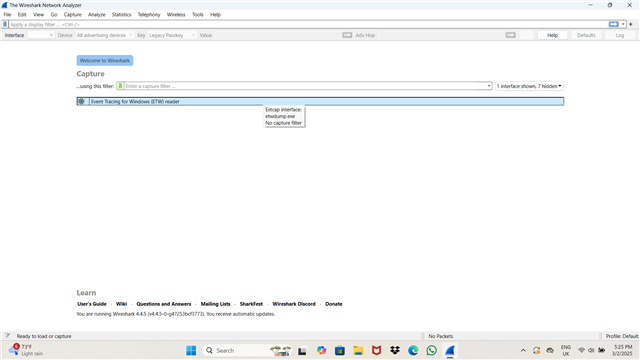
Task: Open the Statistics menu
Action: [122, 15]
